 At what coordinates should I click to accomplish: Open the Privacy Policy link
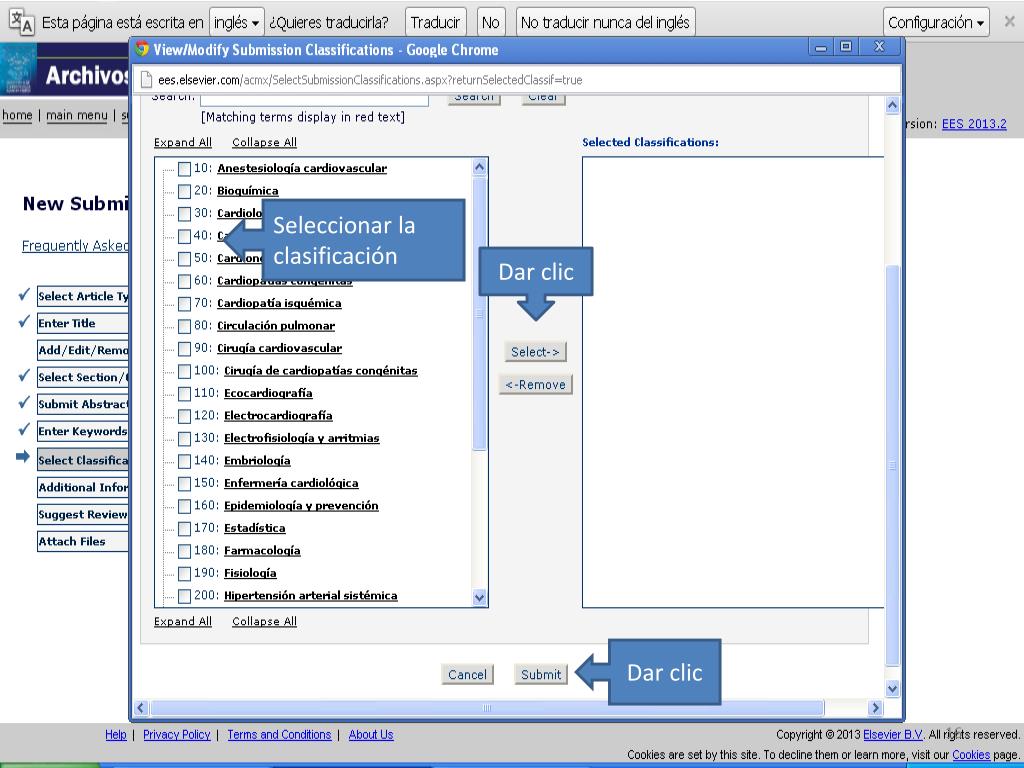click(176, 735)
